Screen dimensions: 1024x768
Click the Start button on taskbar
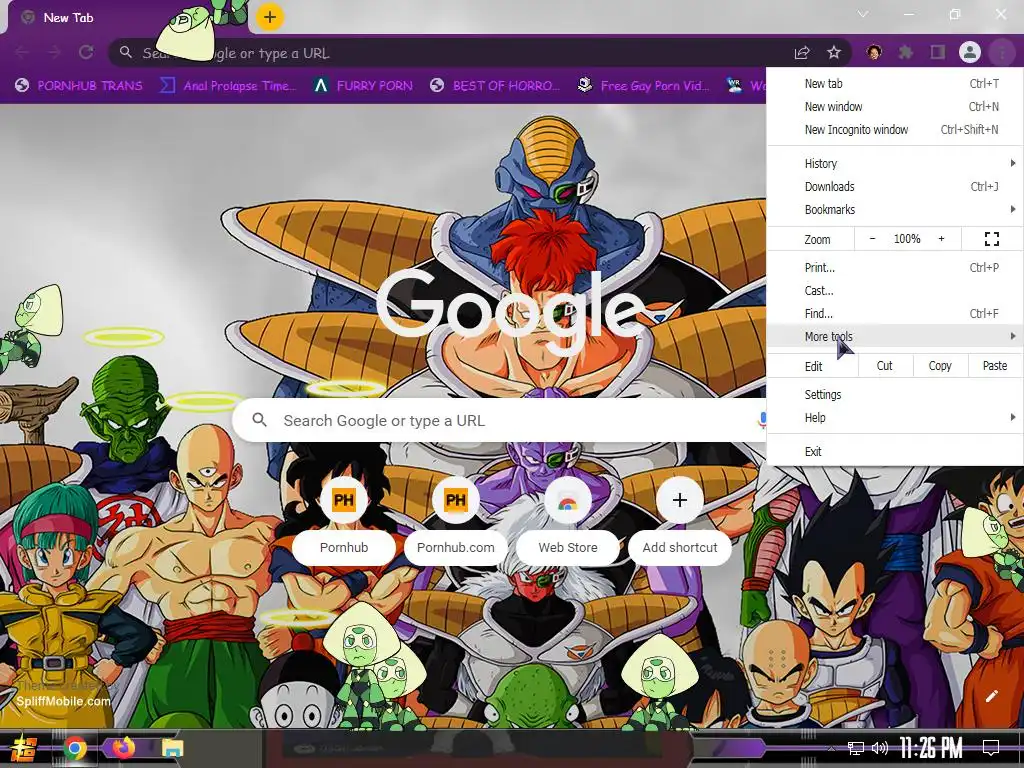(x=24, y=749)
